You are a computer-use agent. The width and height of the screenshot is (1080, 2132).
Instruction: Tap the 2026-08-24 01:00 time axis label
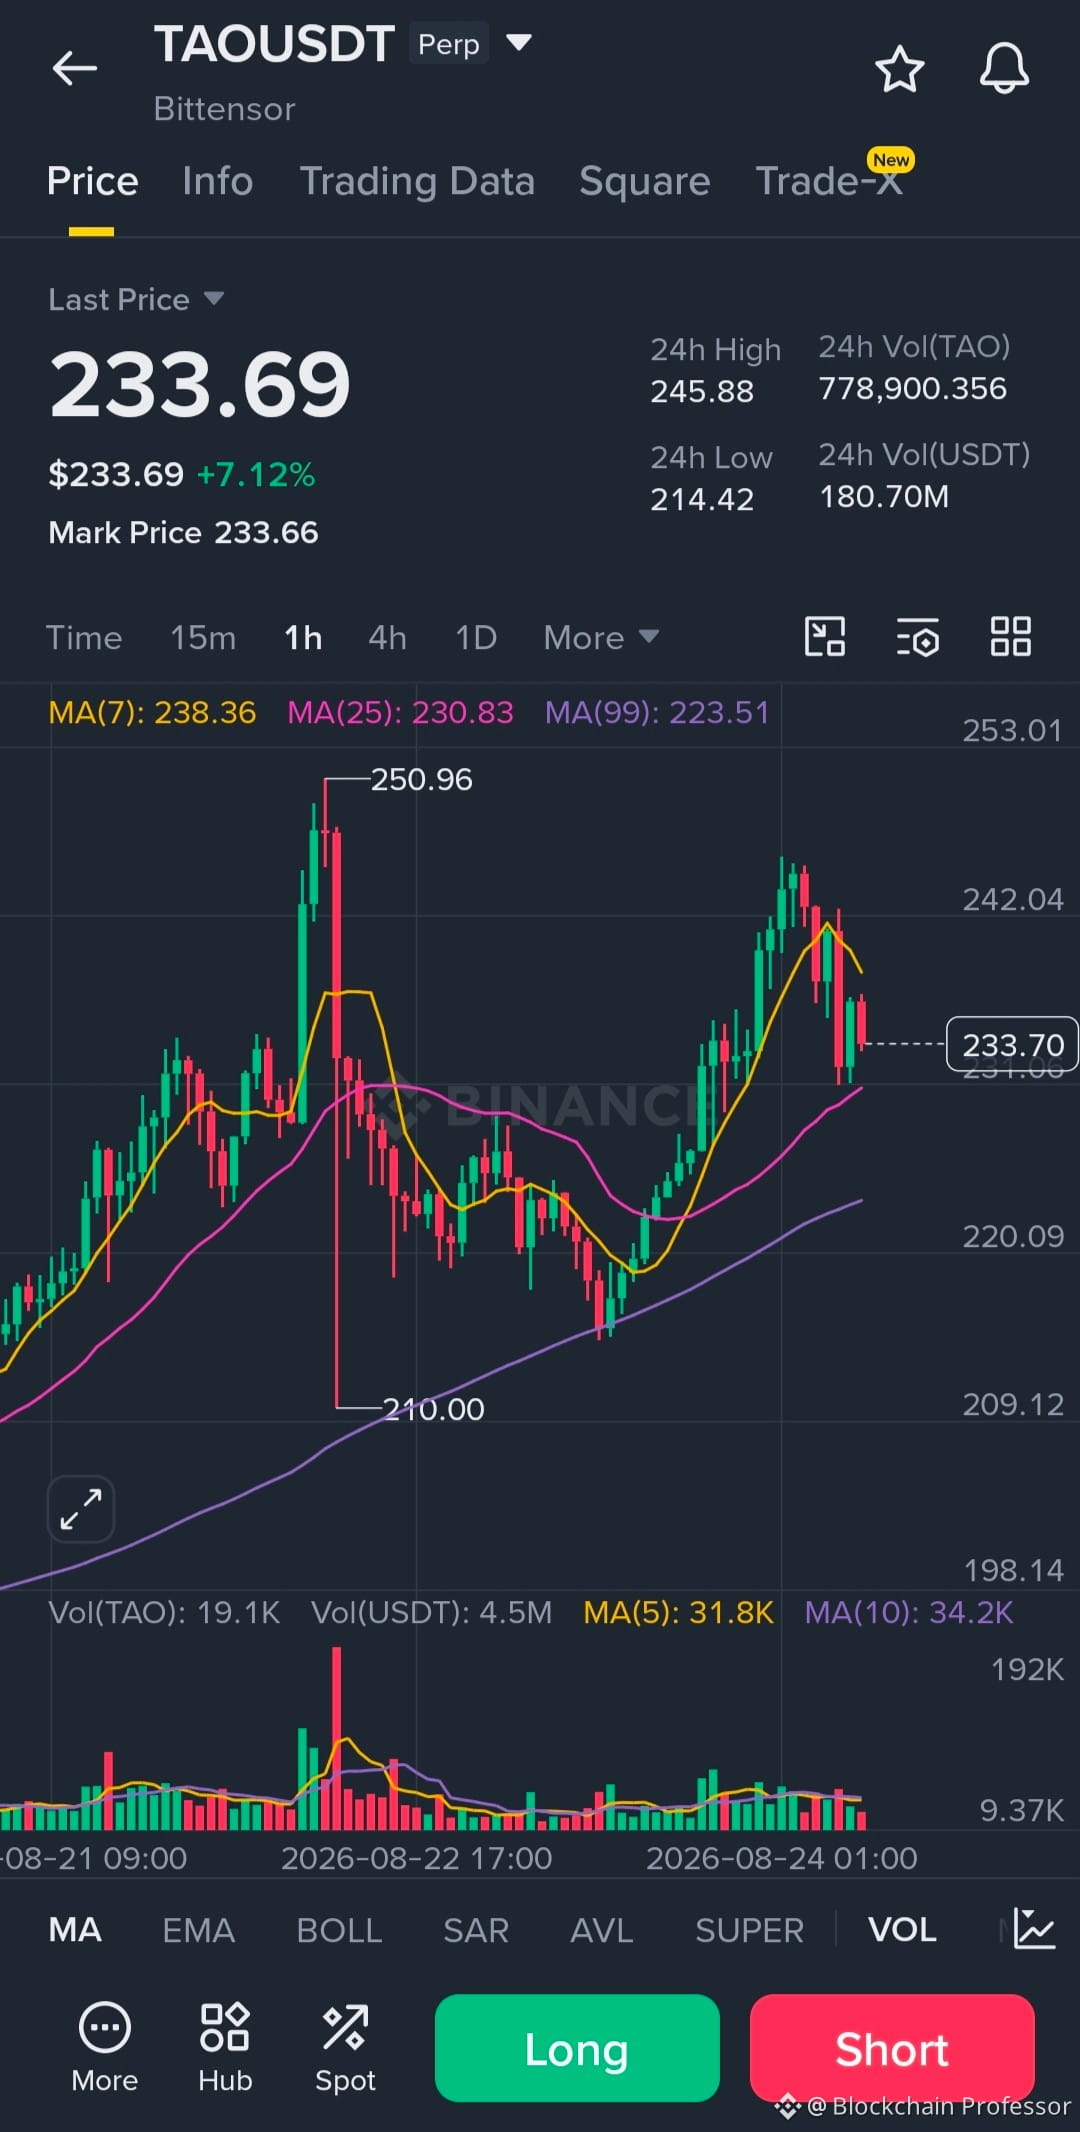[782, 1858]
